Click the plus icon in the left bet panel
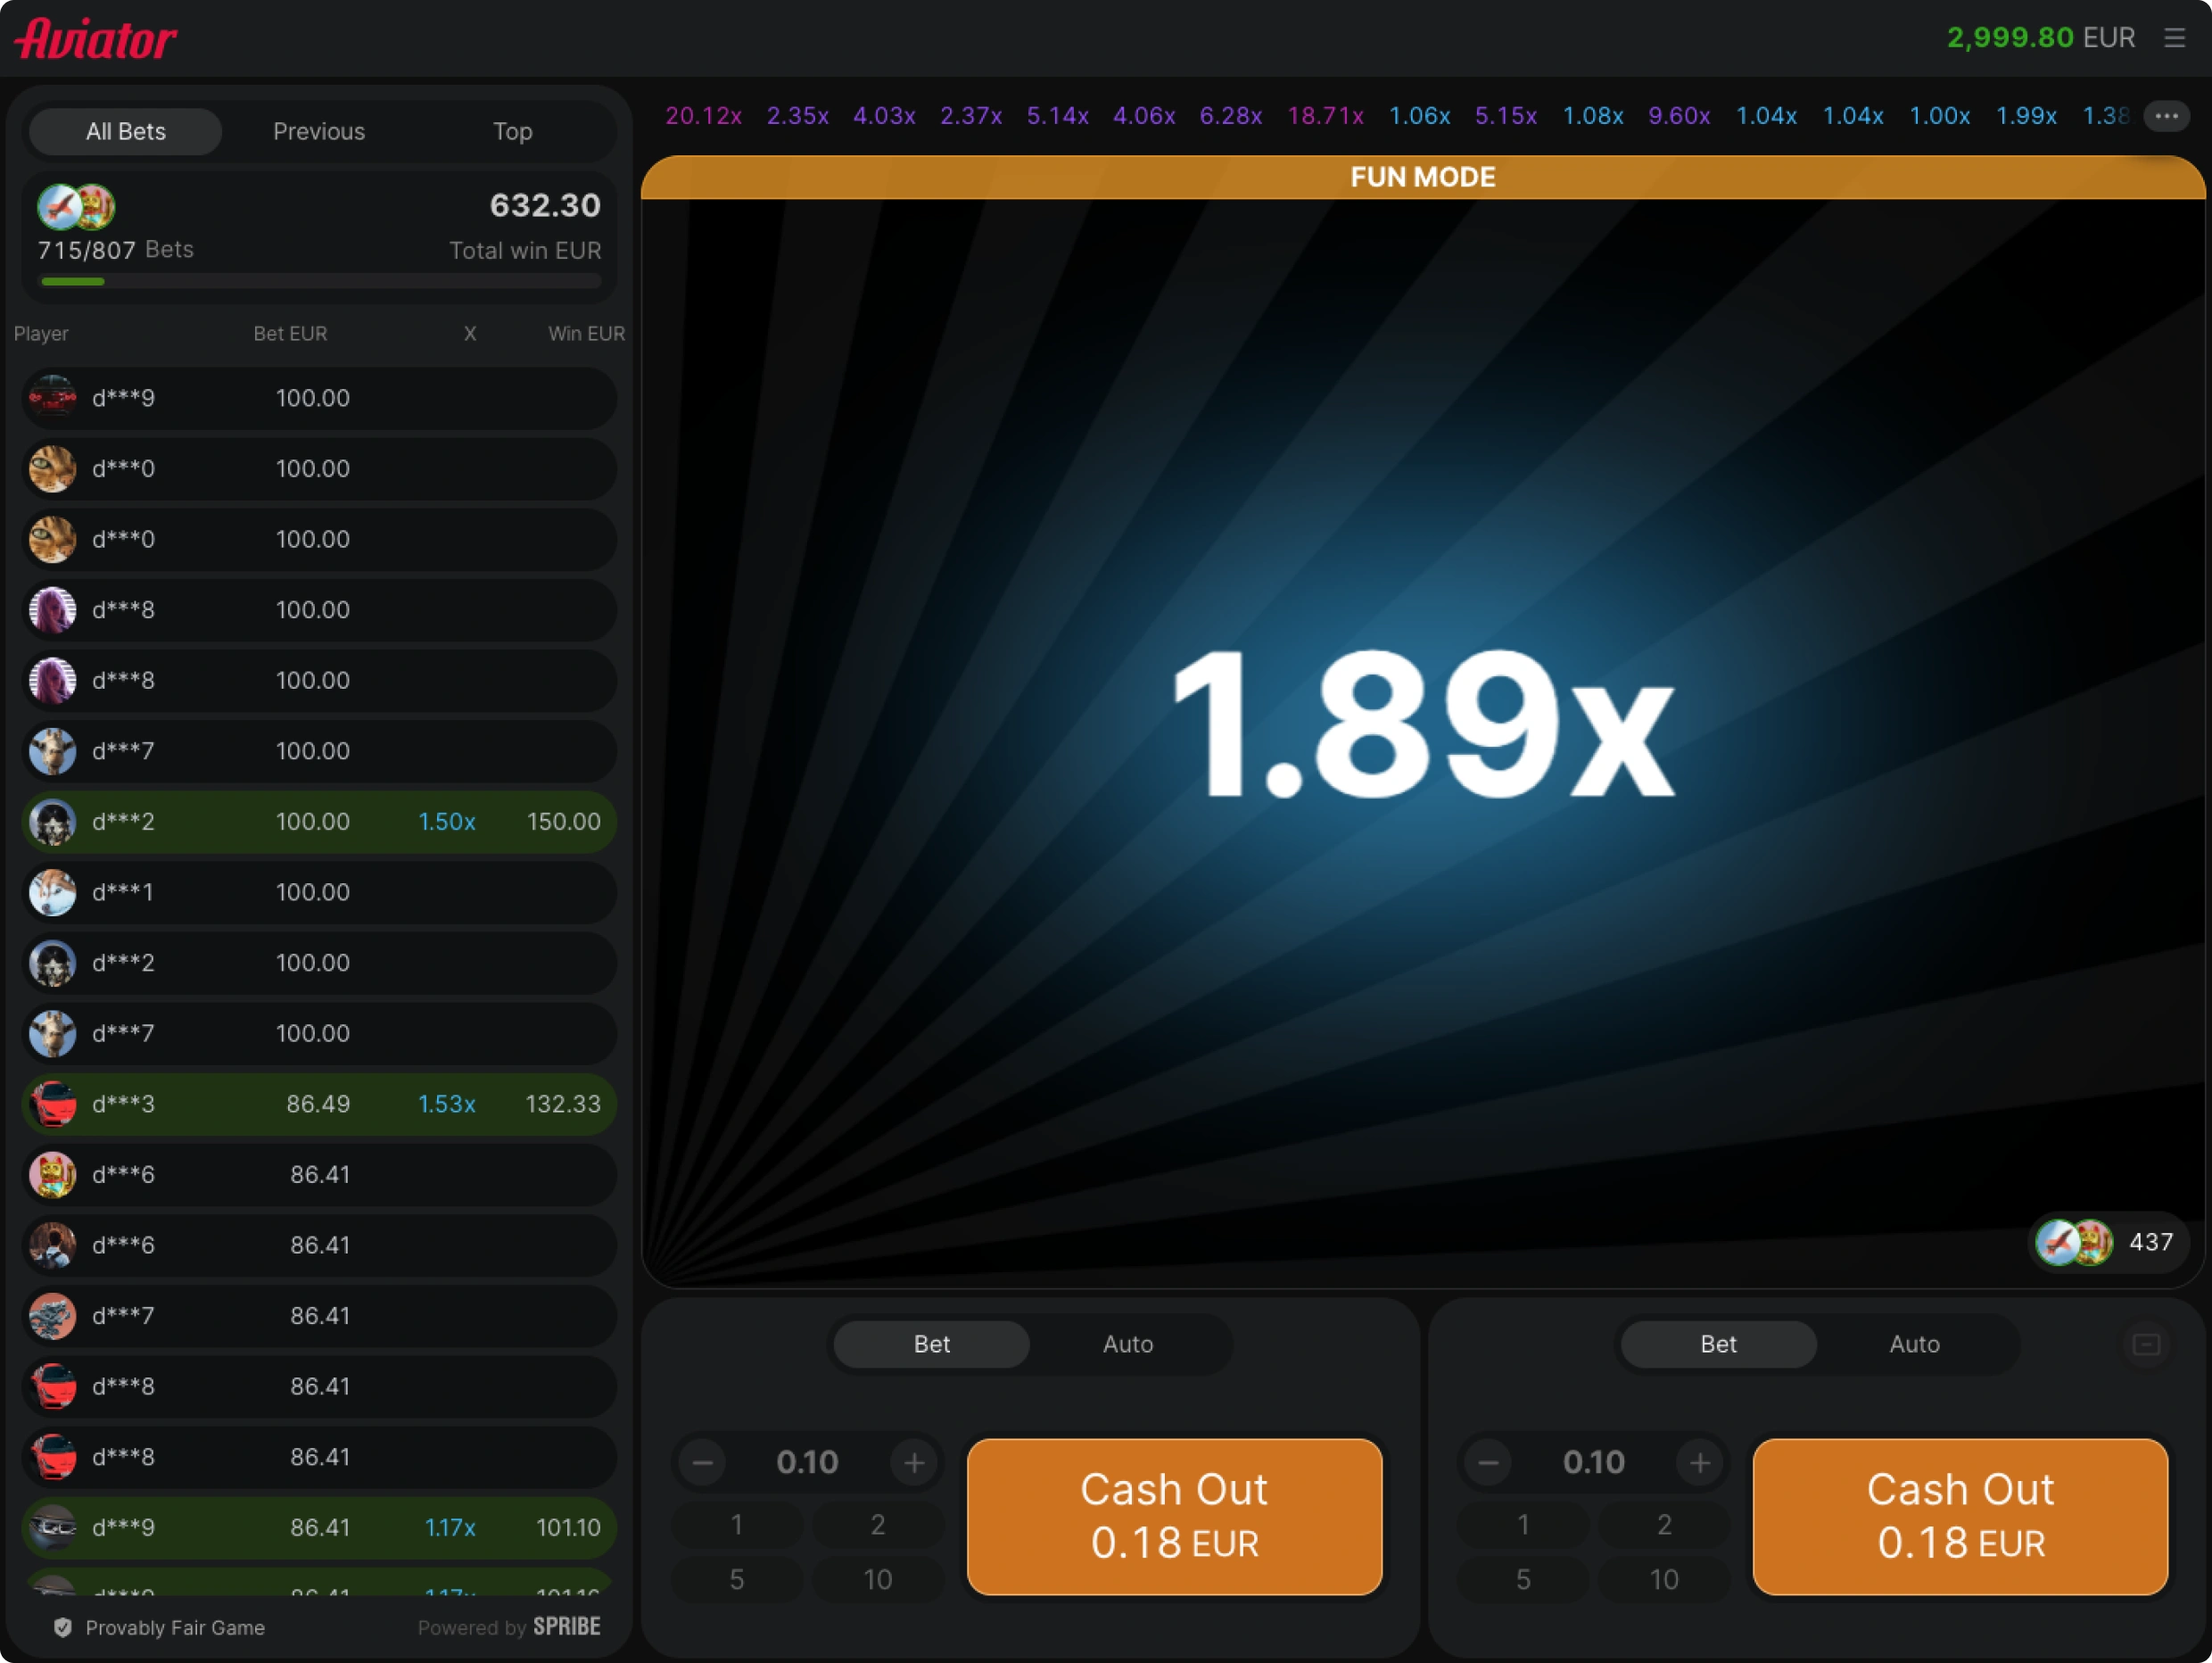The height and width of the screenshot is (1663, 2212). pos(914,1463)
